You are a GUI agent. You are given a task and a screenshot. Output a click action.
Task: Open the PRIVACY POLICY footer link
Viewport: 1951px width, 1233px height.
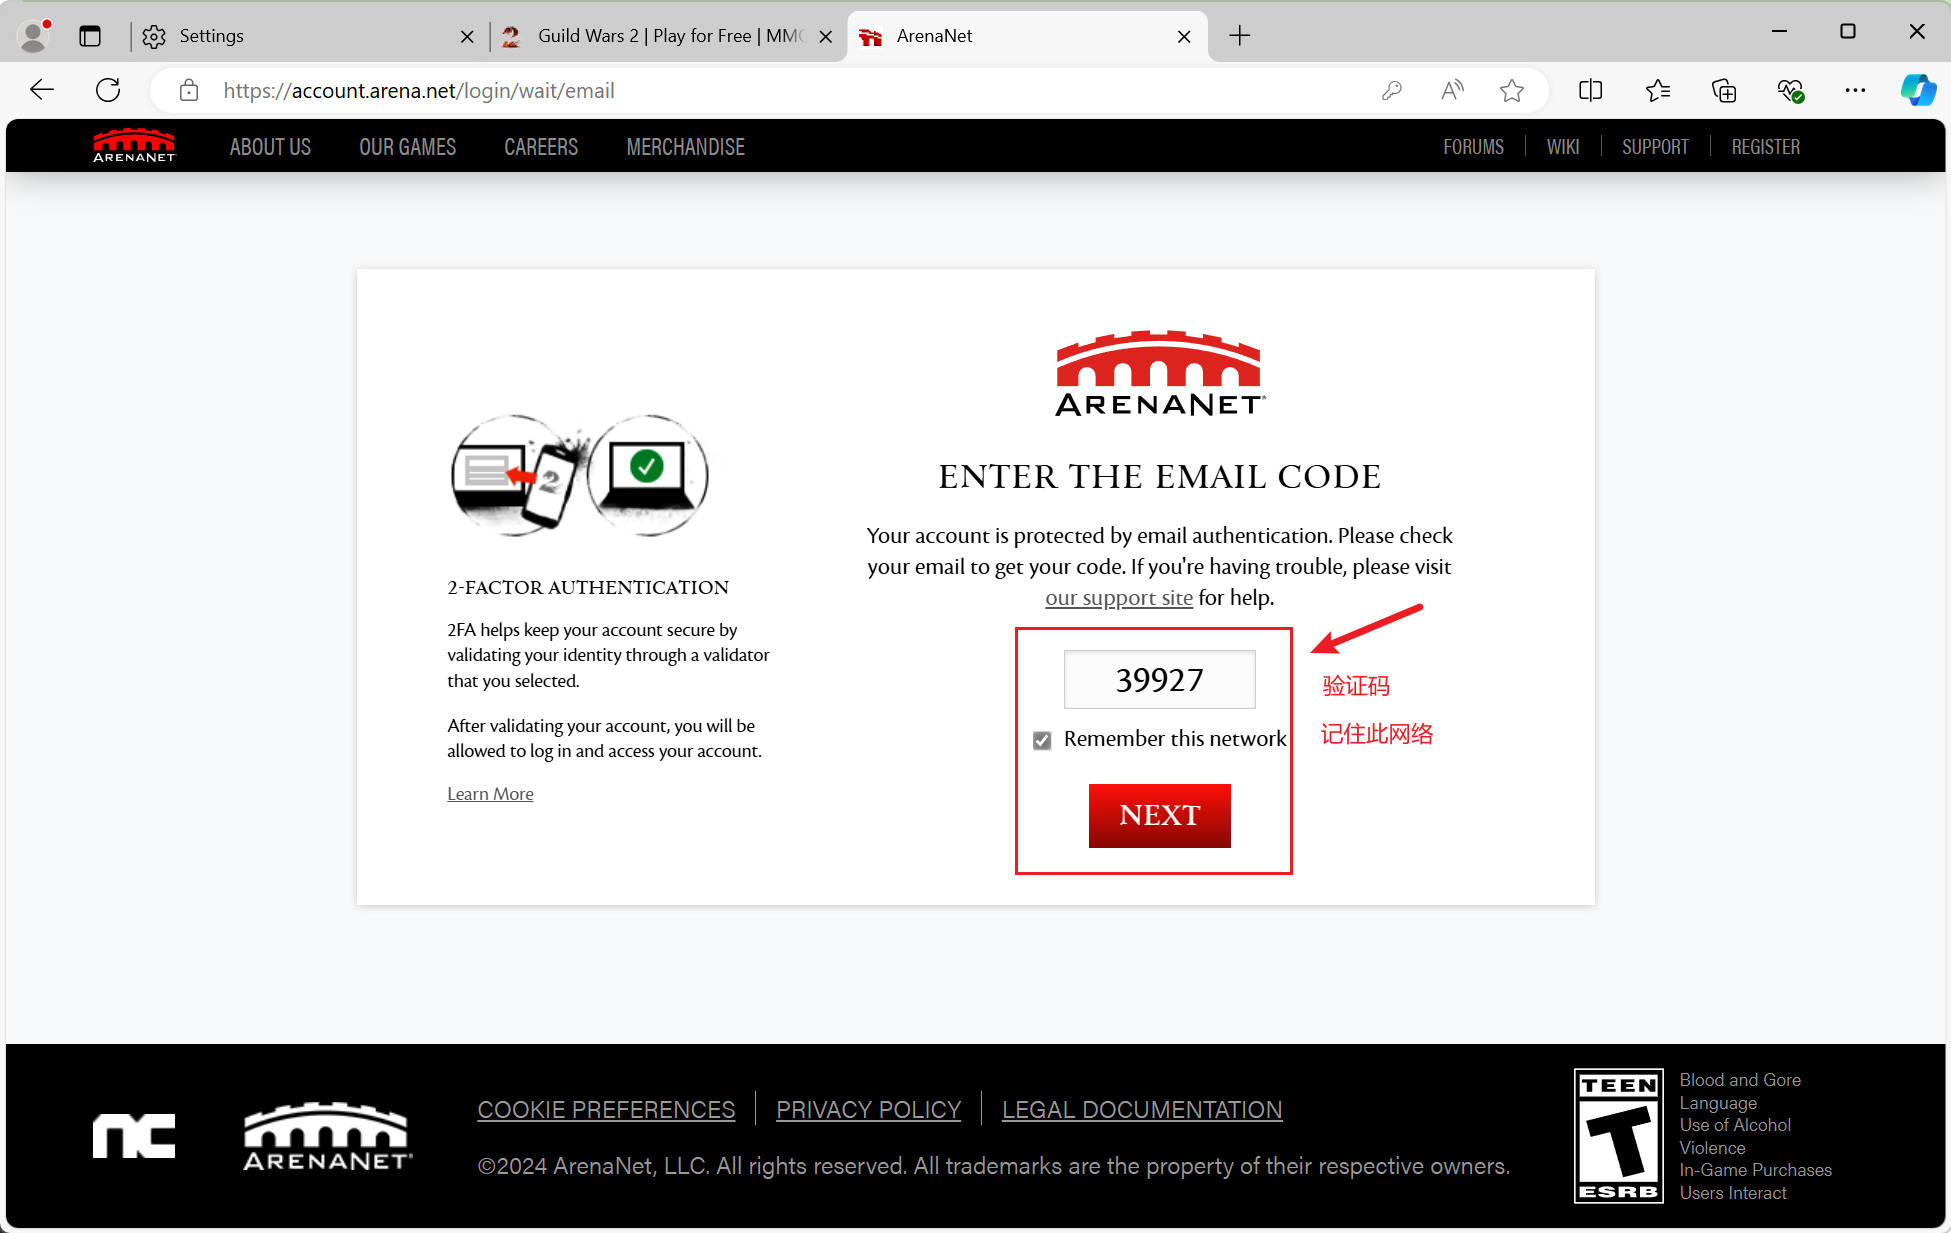[868, 1110]
